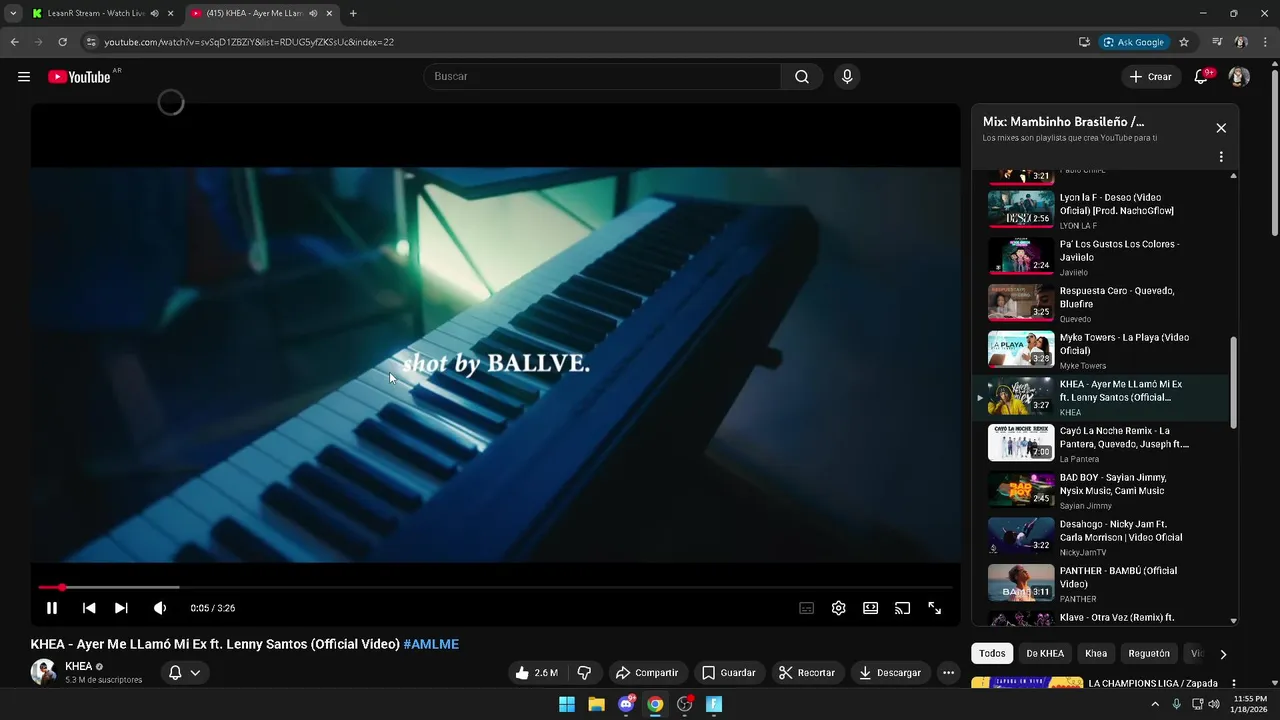This screenshot has height=720, width=1280.
Task: Open player settings gear
Action: click(x=839, y=608)
